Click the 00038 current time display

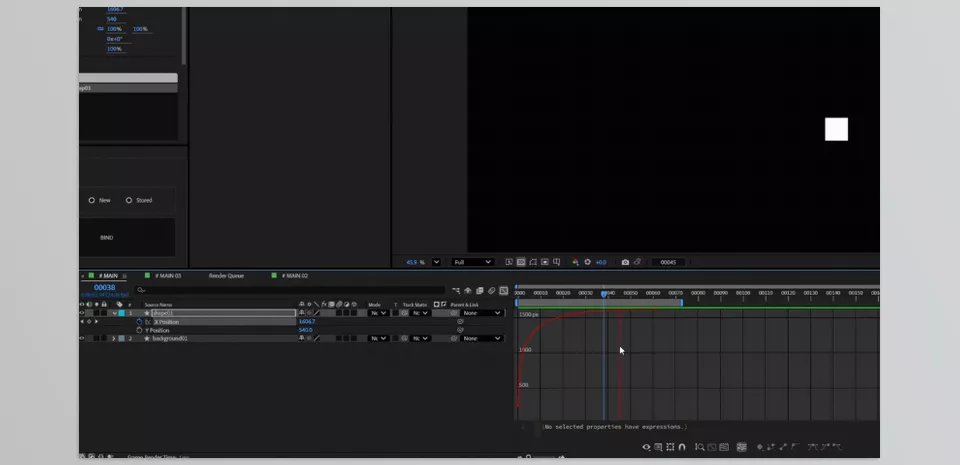104,288
